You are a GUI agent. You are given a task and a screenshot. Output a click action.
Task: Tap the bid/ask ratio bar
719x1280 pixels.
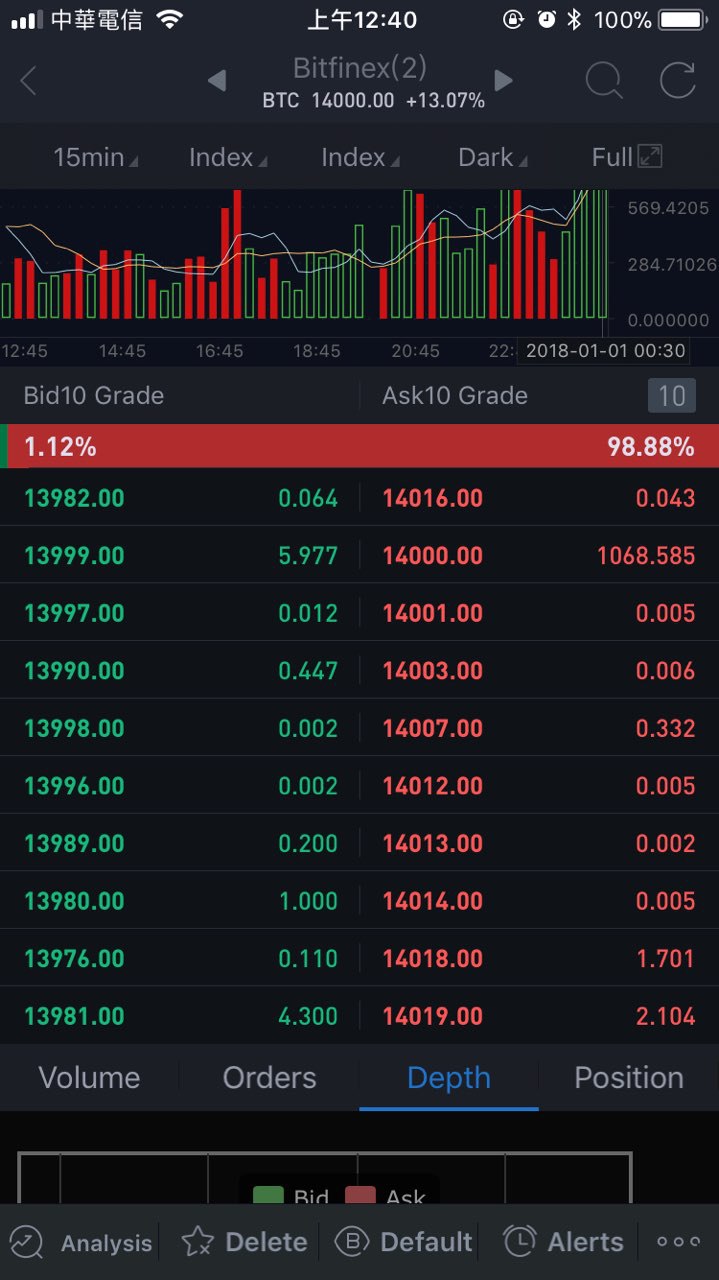click(359, 446)
